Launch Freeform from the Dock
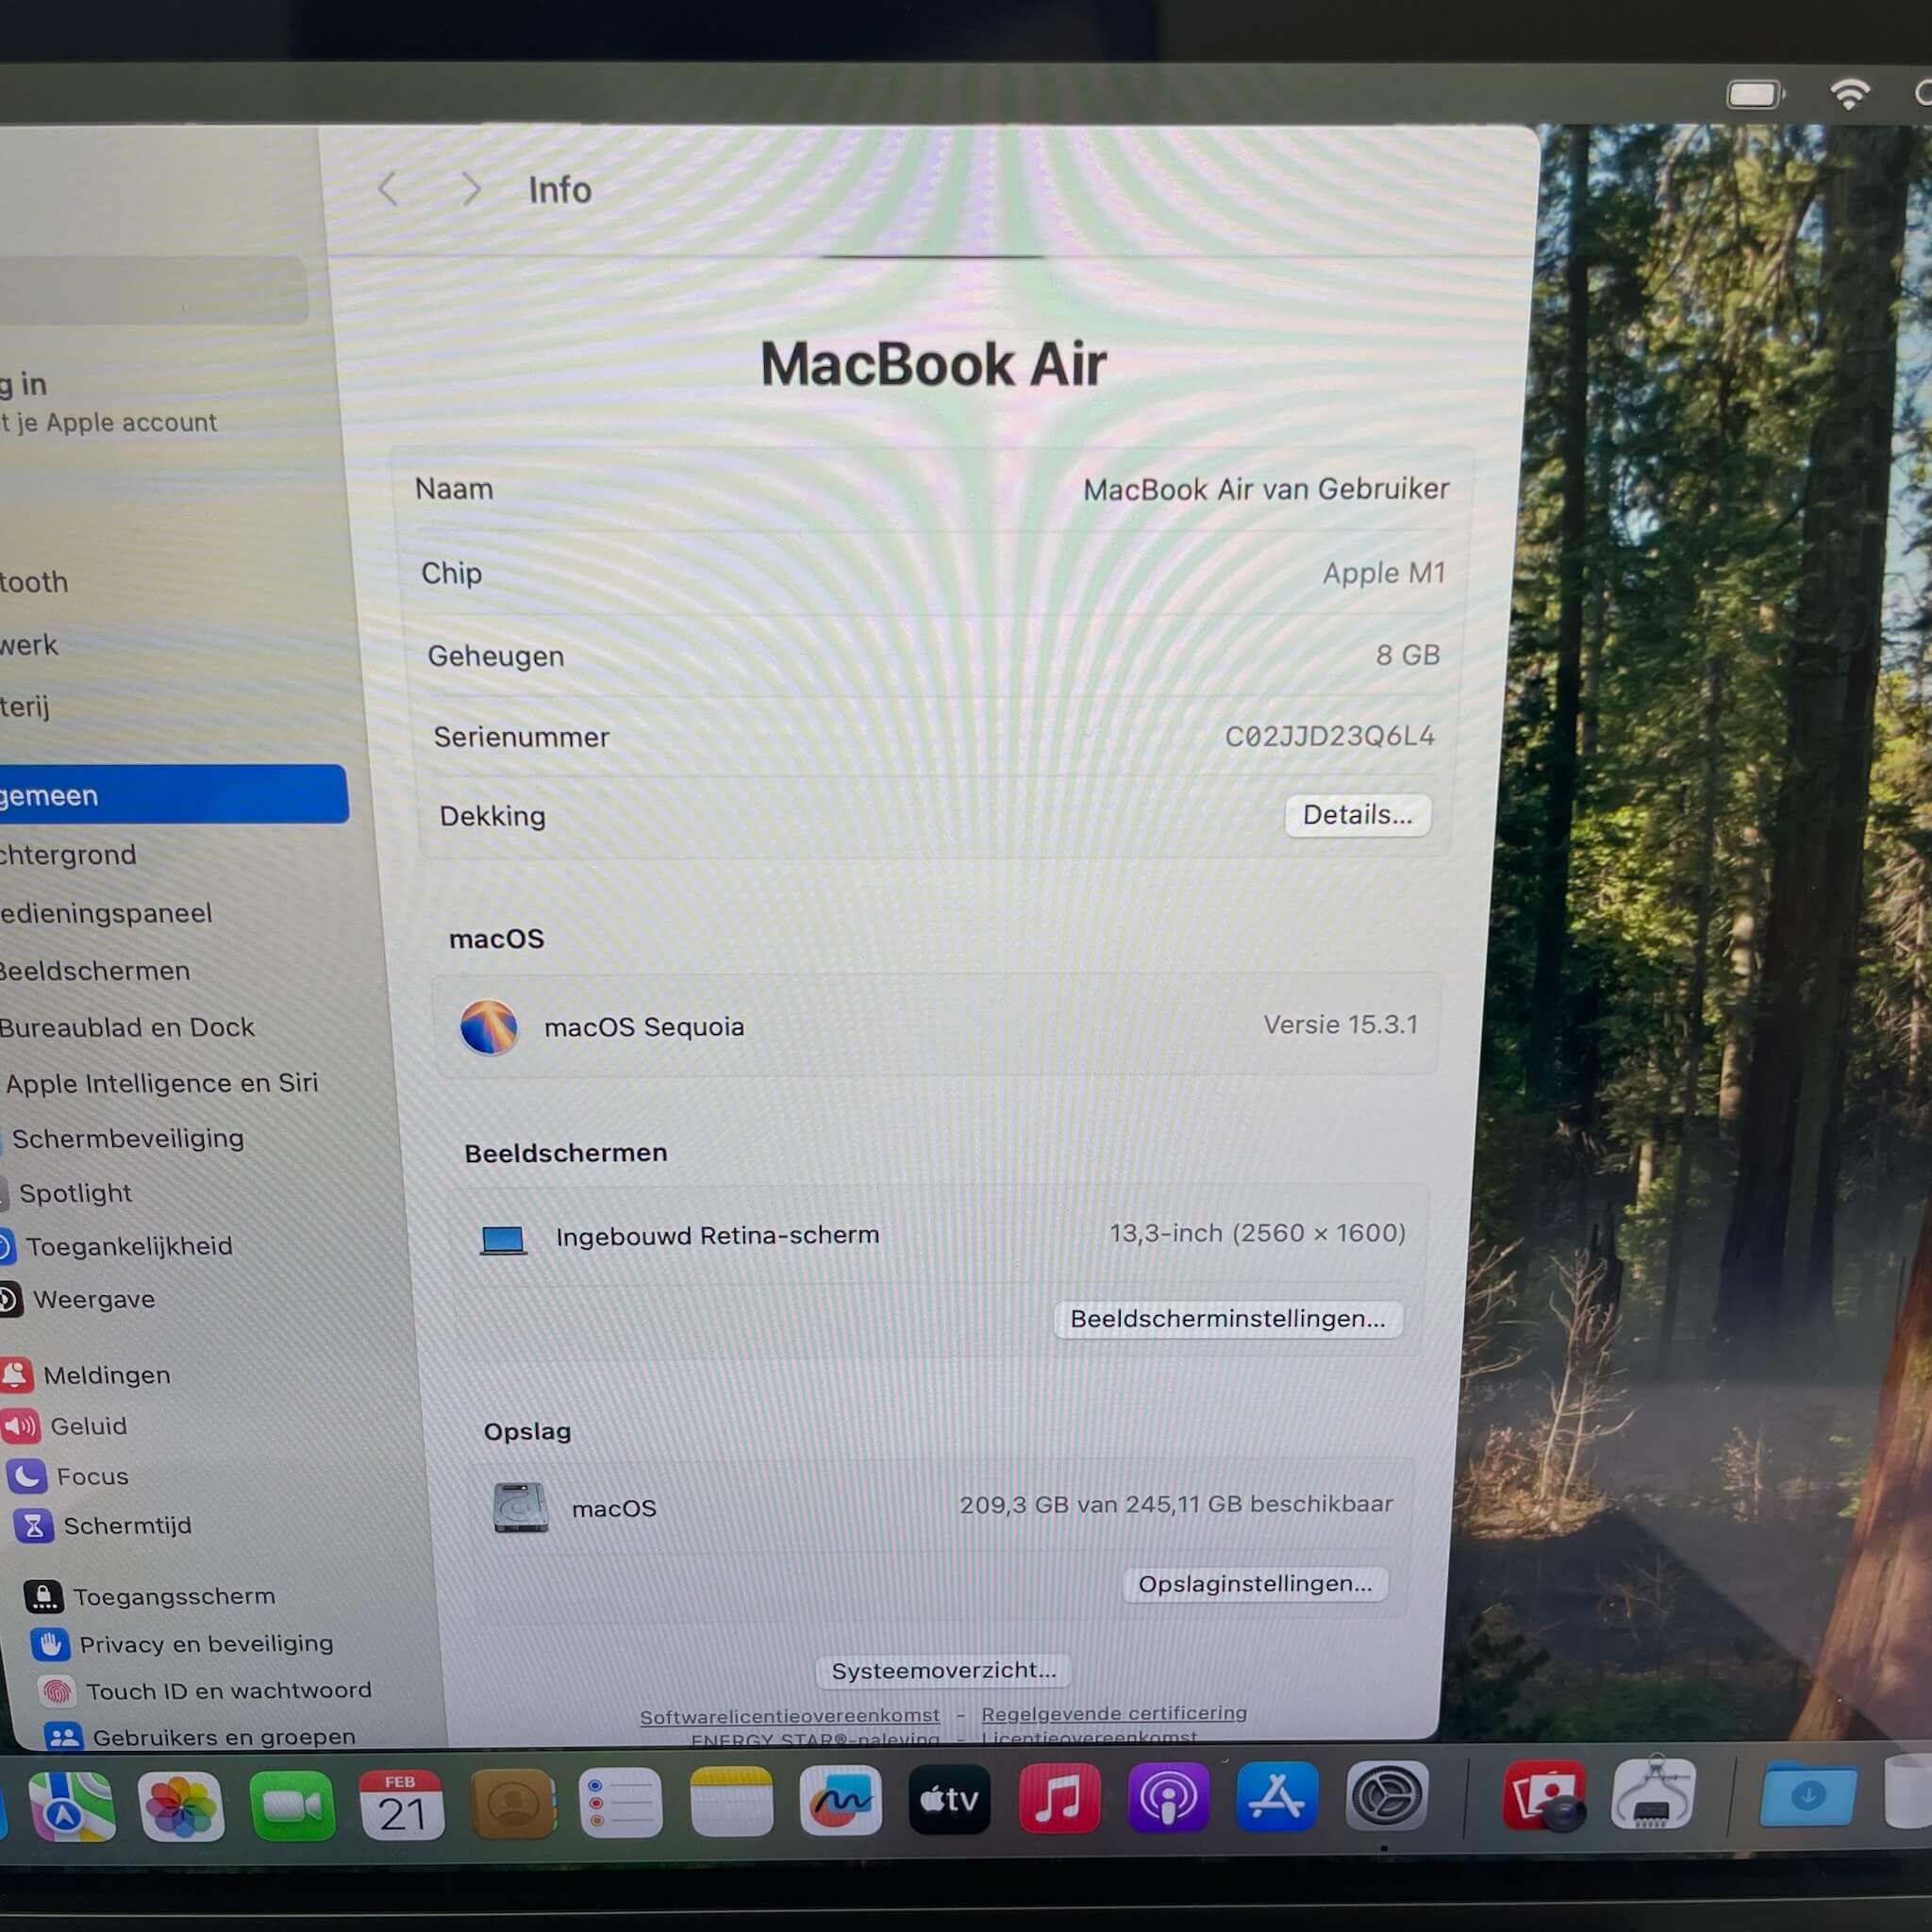 tap(841, 1800)
